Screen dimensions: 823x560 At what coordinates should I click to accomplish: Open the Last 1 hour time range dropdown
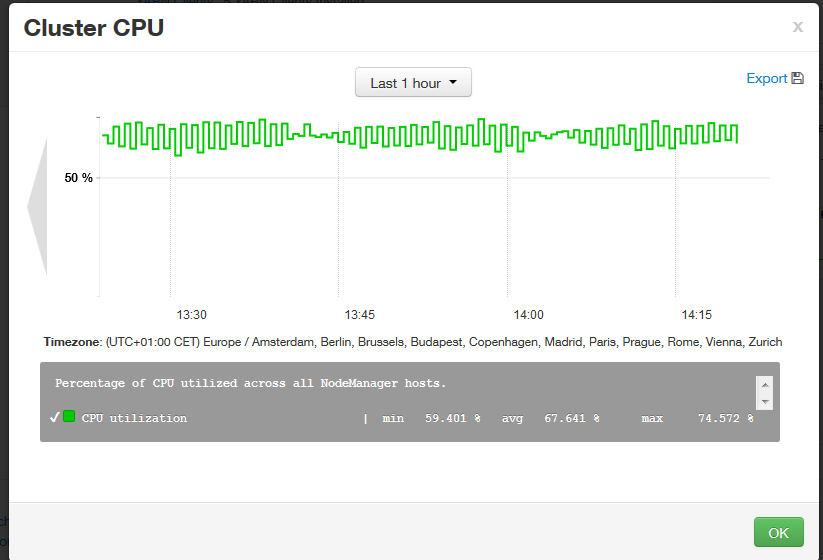coord(413,82)
